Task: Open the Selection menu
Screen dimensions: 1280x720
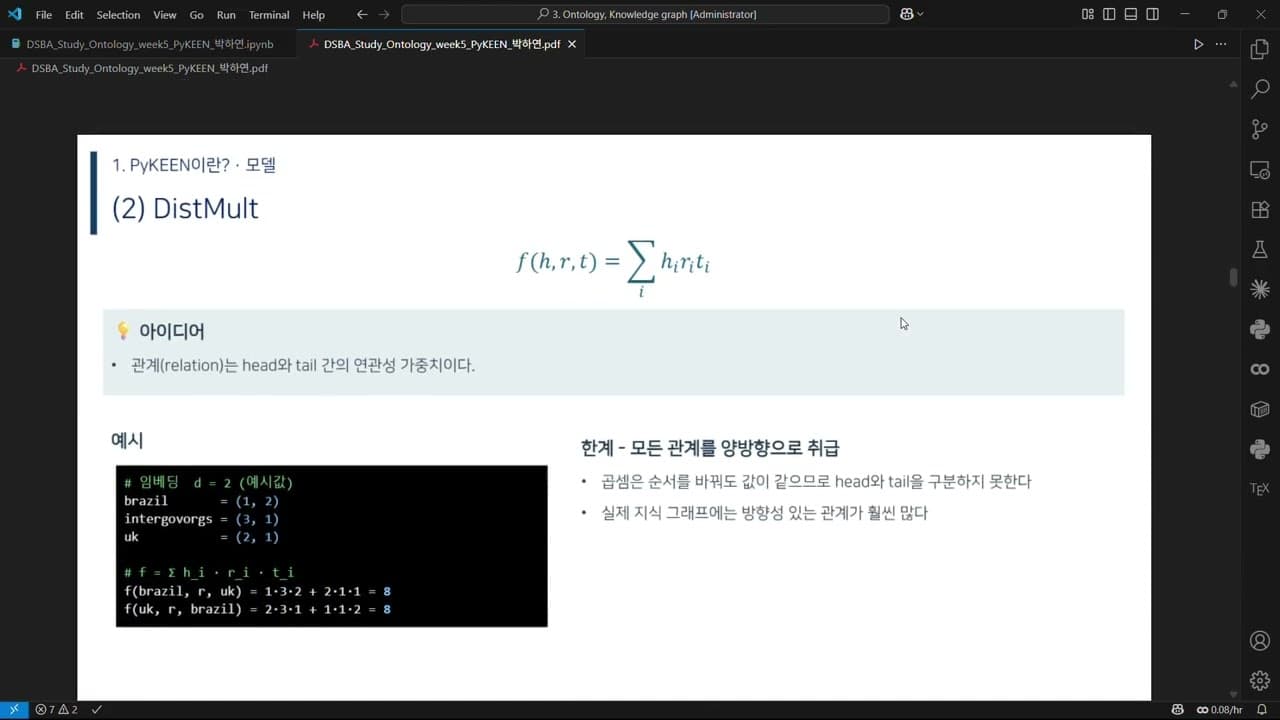Action: 118,15
